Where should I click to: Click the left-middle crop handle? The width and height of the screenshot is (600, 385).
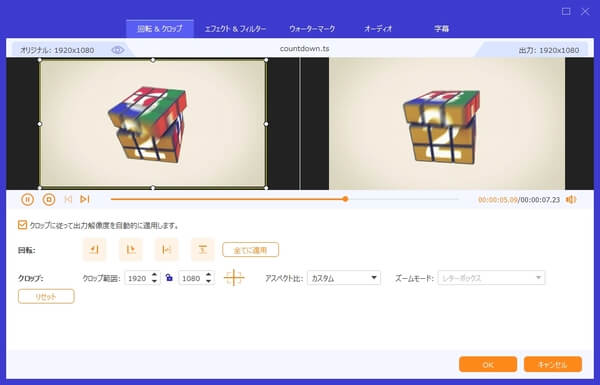click(40, 124)
